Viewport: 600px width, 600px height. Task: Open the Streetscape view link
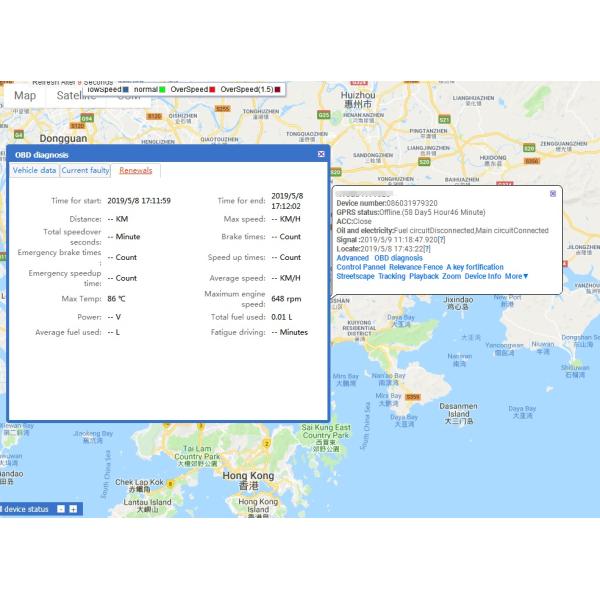354,276
